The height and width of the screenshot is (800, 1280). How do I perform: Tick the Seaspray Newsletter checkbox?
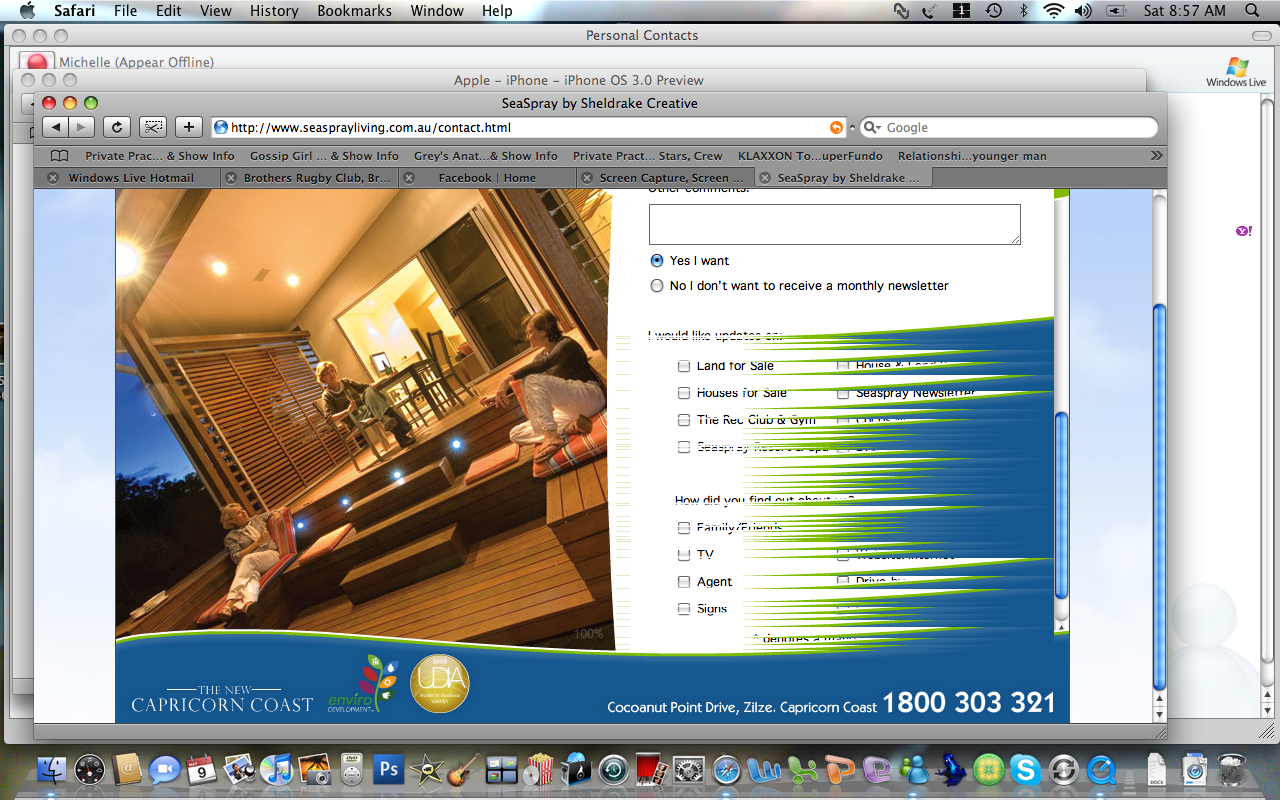[843, 393]
